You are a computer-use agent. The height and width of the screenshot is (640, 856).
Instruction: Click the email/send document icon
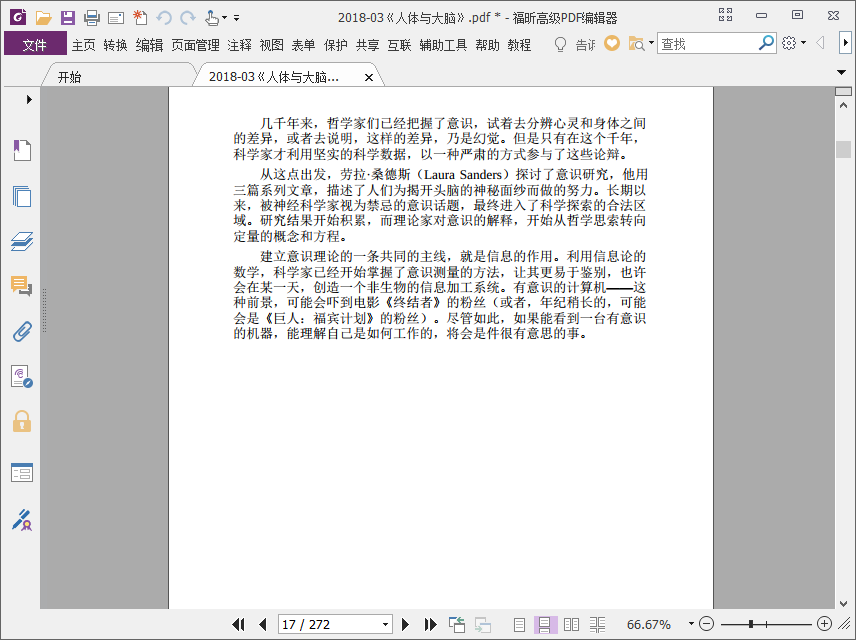[116, 19]
